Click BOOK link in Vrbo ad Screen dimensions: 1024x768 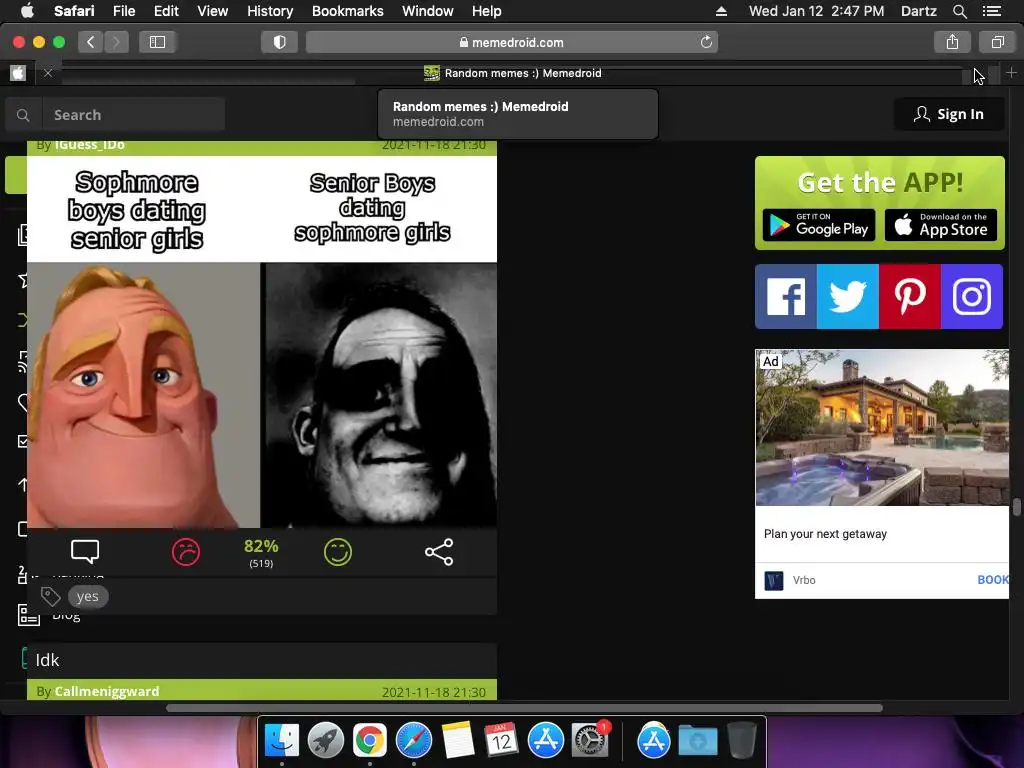coord(993,580)
